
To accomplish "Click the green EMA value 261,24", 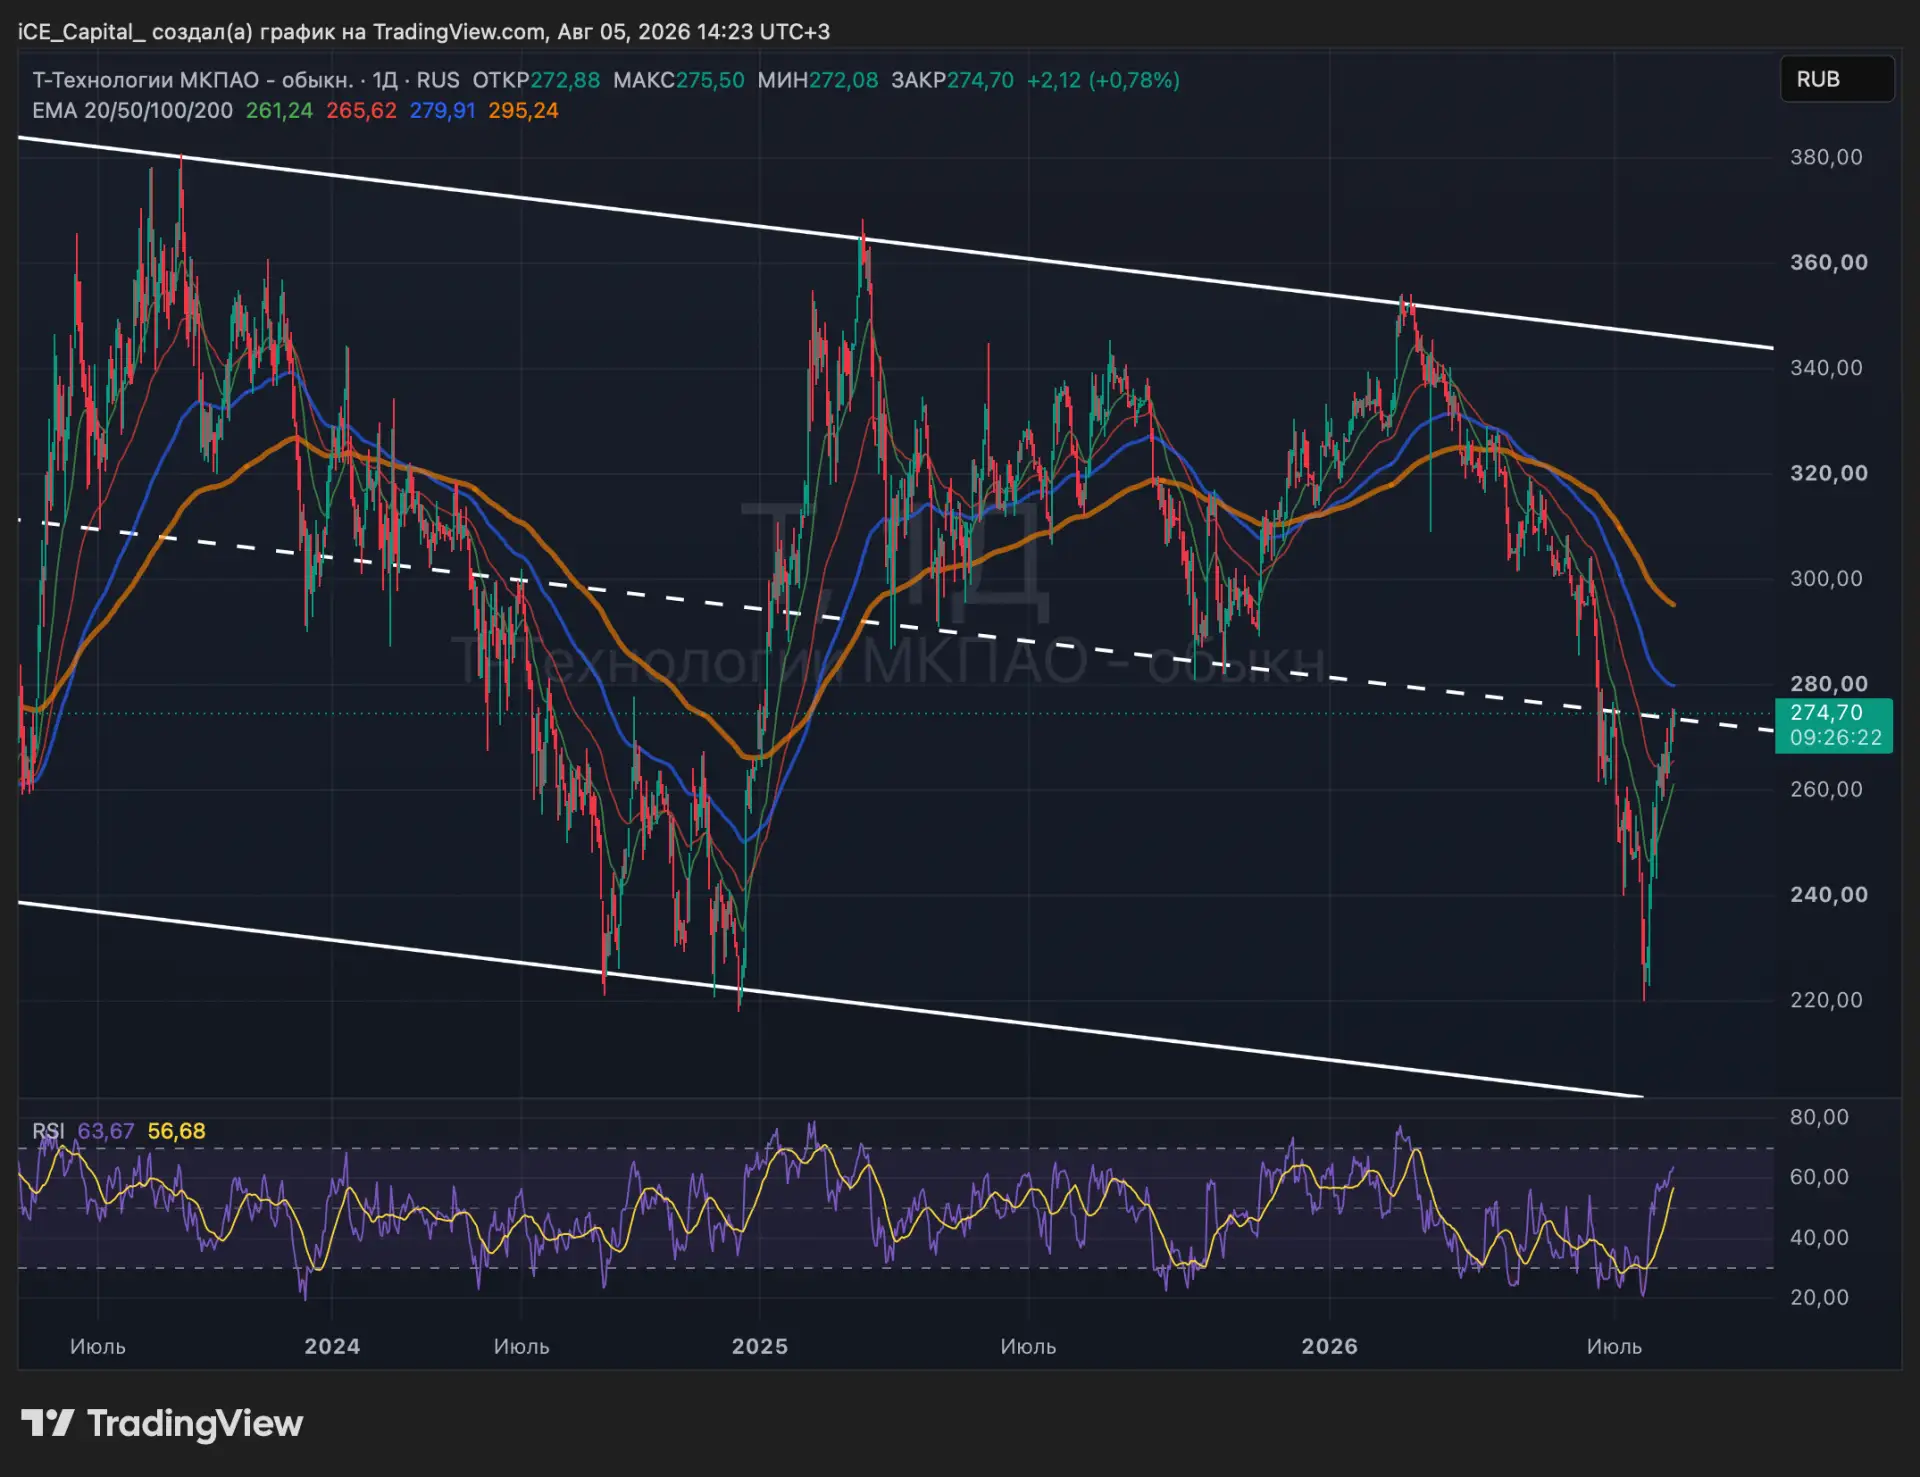I will point(279,111).
